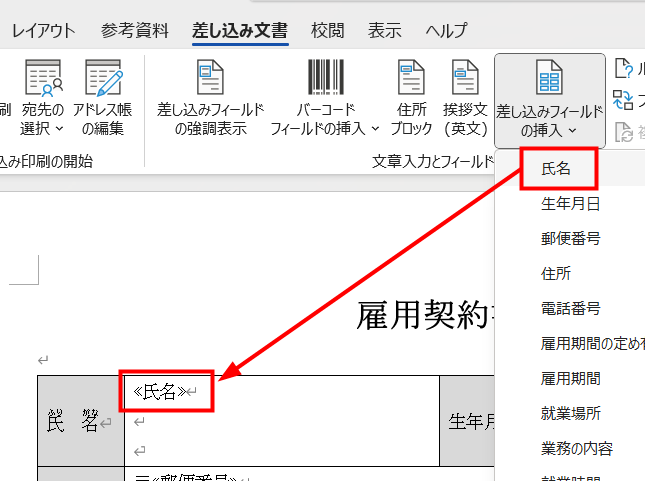The image size is (645, 481).
Task: Open the レイアウト ribbon tab
Action: click(x=44, y=31)
